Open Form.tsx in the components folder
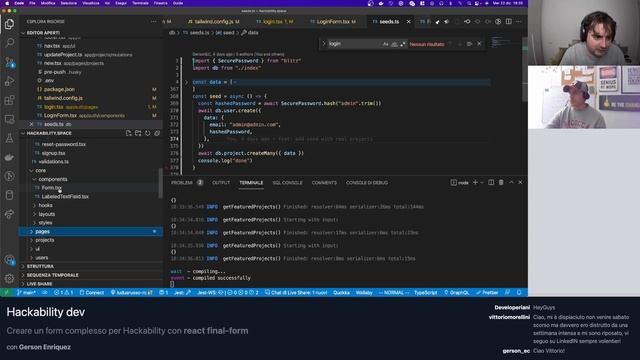Image resolution: width=640 pixels, height=360 pixels. click(x=51, y=188)
